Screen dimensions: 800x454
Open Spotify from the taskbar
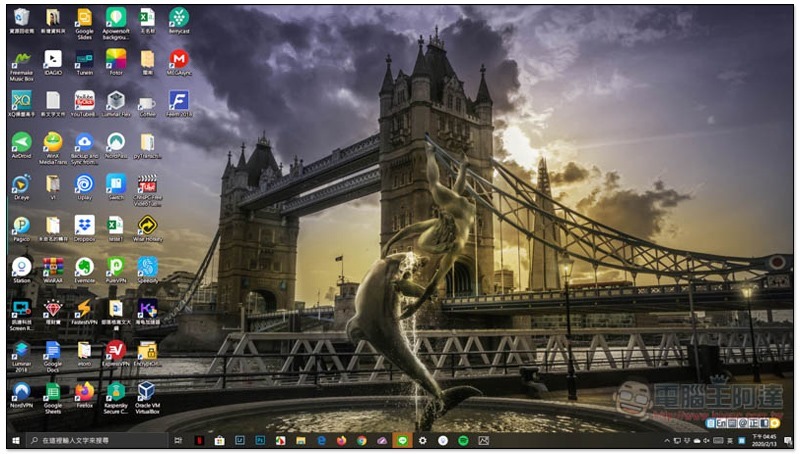(x=463, y=440)
